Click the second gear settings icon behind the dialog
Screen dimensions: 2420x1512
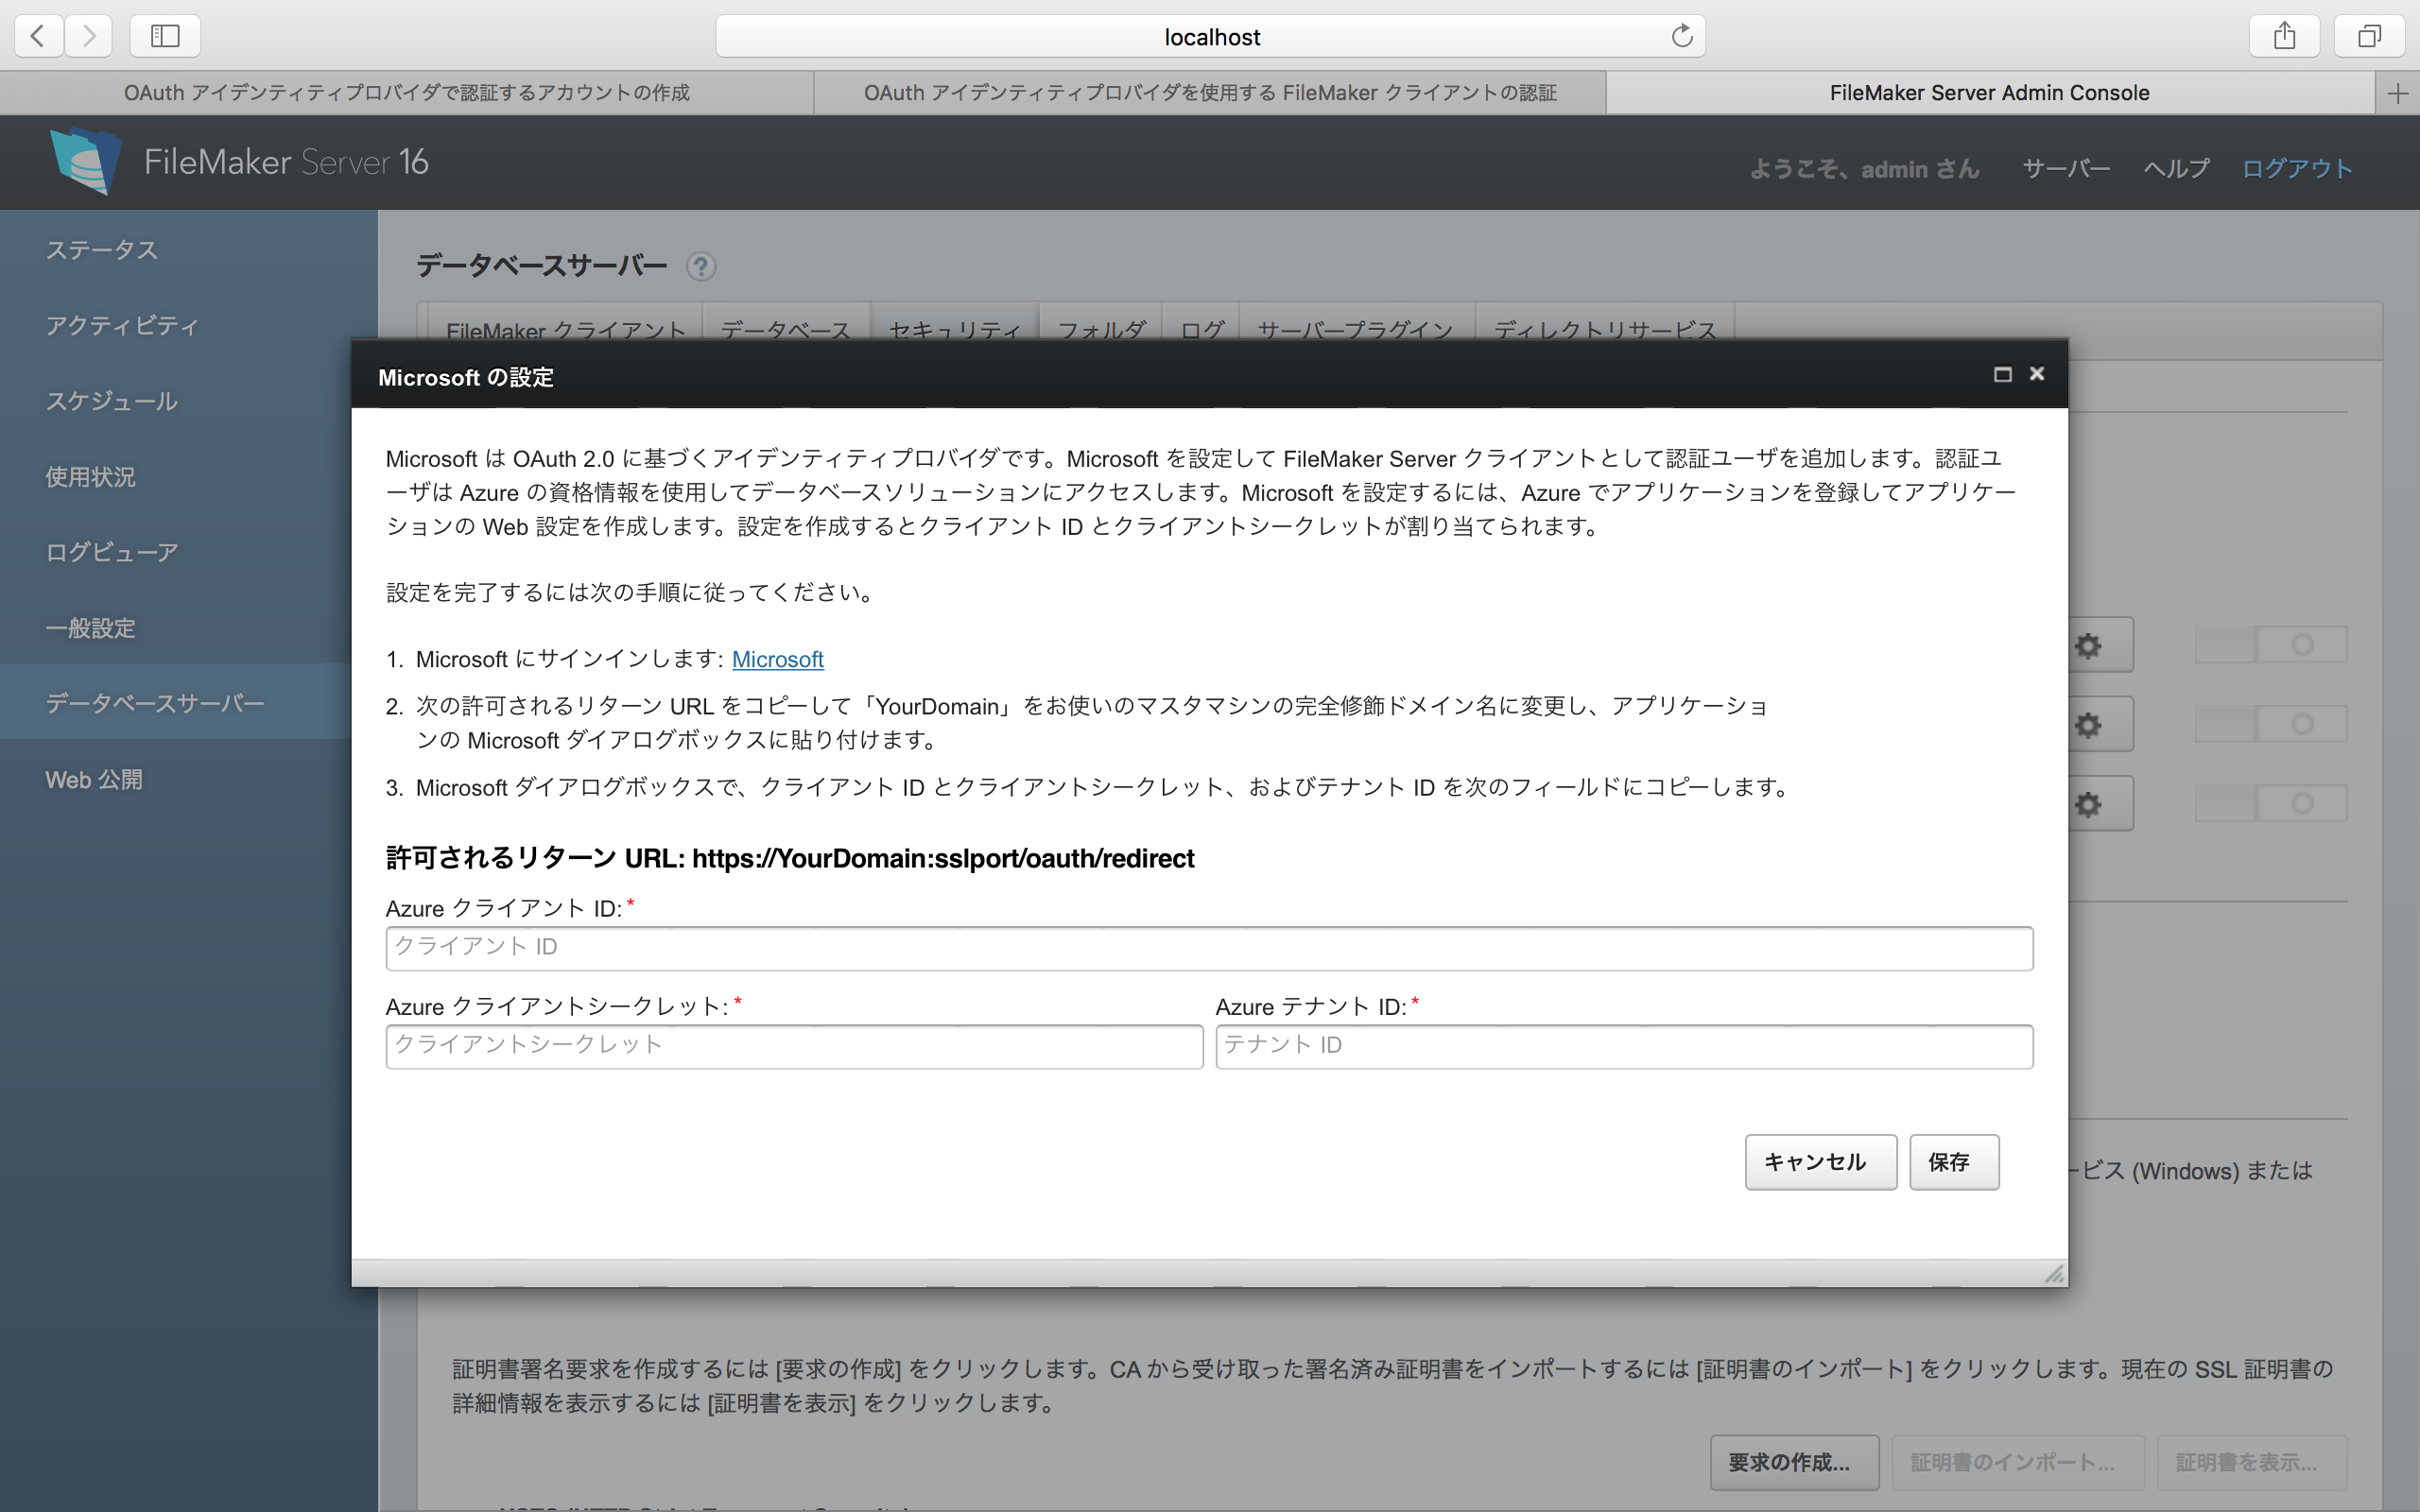(2087, 724)
